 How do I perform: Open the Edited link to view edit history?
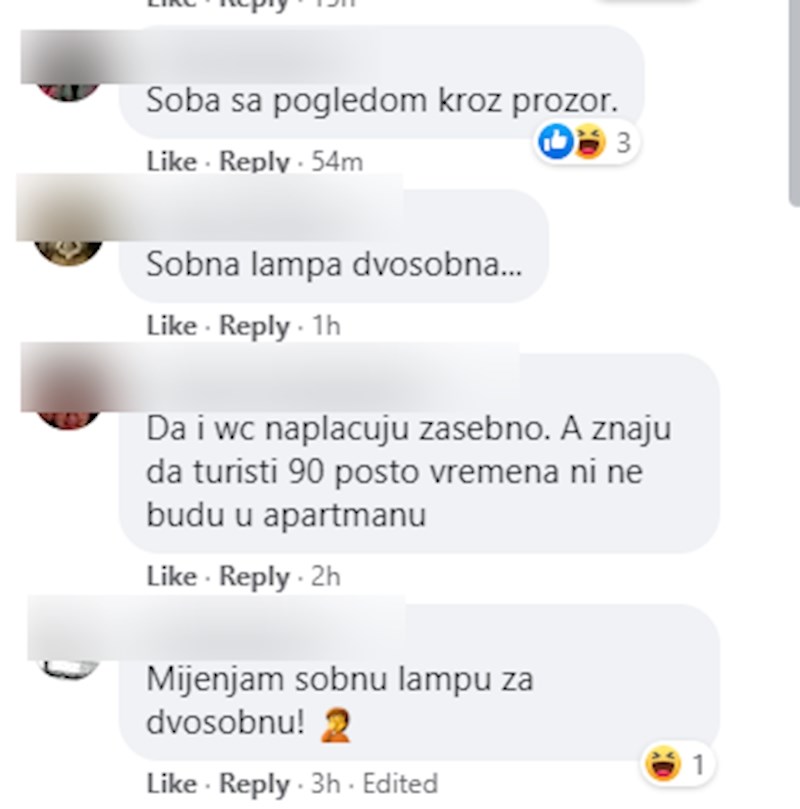tap(400, 784)
